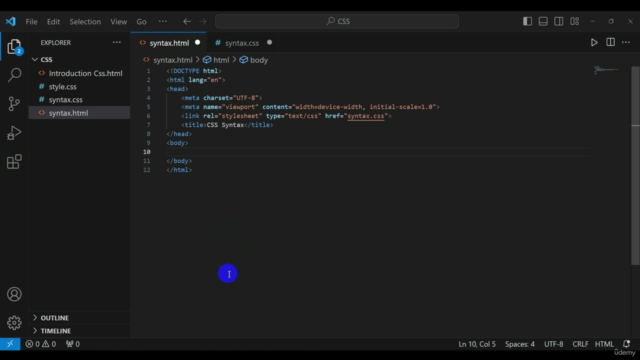Click the EXPLORER panel title
Viewport: 640px width, 360px height.
(x=56, y=42)
